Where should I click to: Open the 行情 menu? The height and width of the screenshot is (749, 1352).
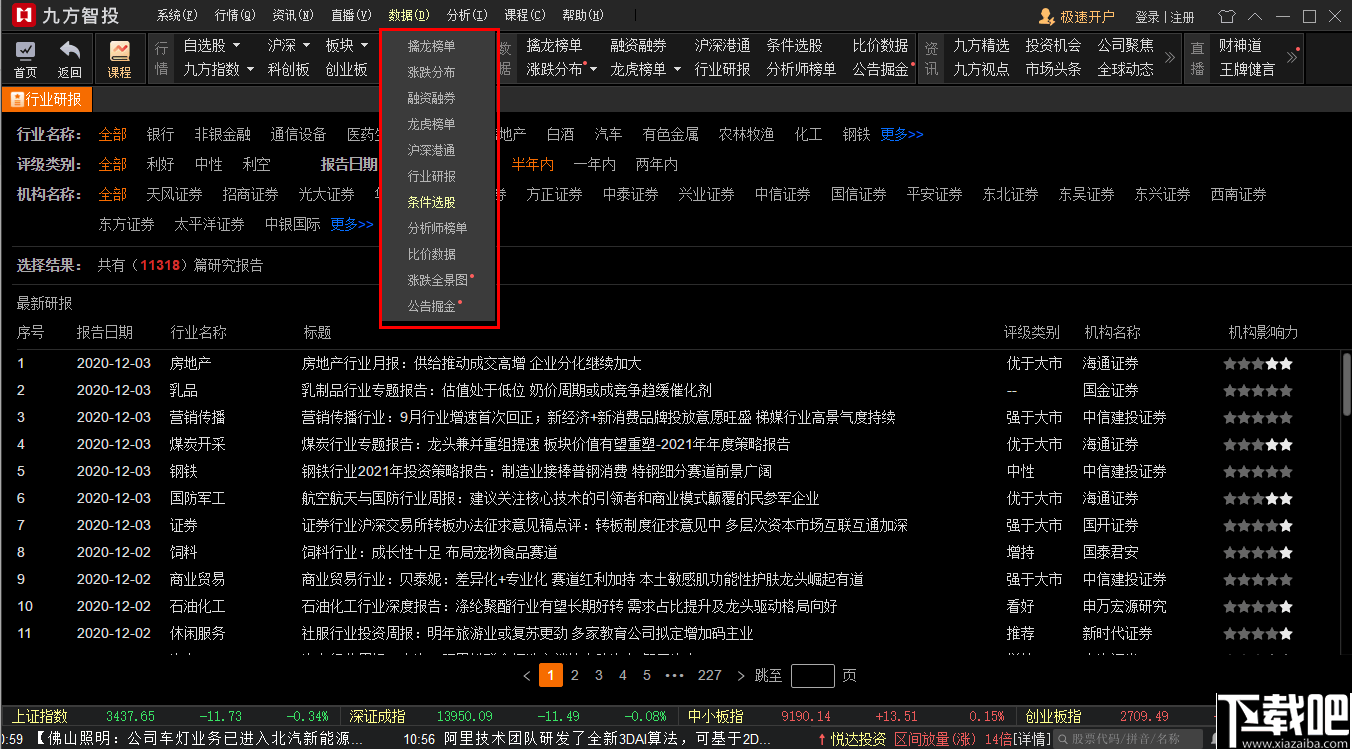(234, 16)
